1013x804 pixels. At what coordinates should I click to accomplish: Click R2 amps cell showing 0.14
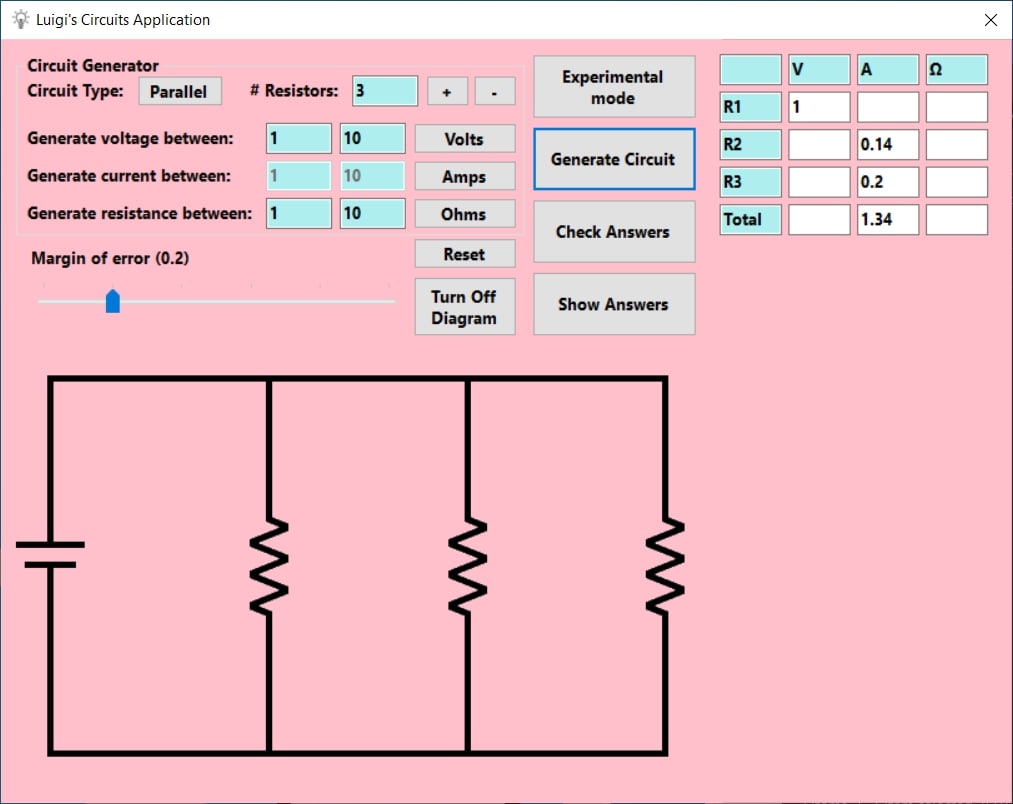tap(888, 144)
